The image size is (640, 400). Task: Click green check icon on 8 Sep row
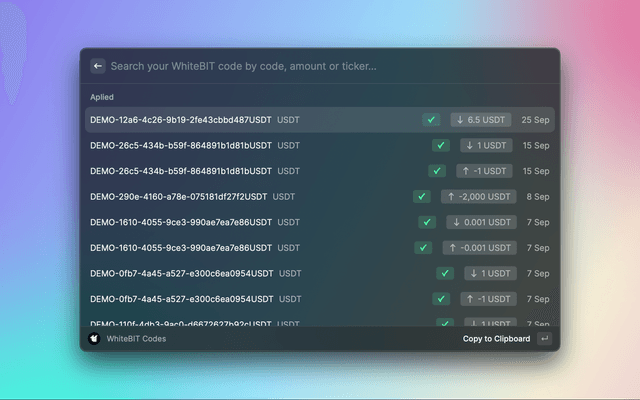(x=422, y=197)
